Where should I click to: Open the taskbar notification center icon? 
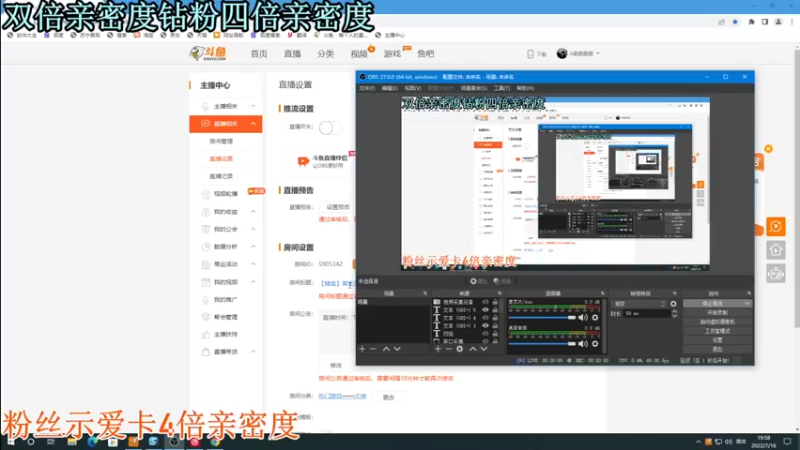pyautogui.click(x=787, y=441)
